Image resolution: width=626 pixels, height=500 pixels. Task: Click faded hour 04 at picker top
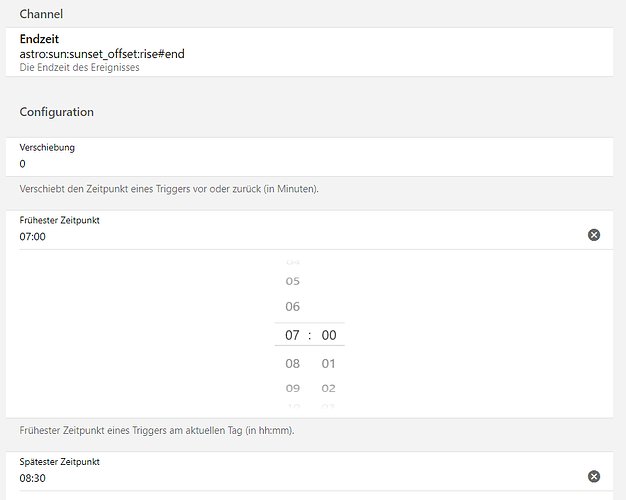tap(293, 261)
